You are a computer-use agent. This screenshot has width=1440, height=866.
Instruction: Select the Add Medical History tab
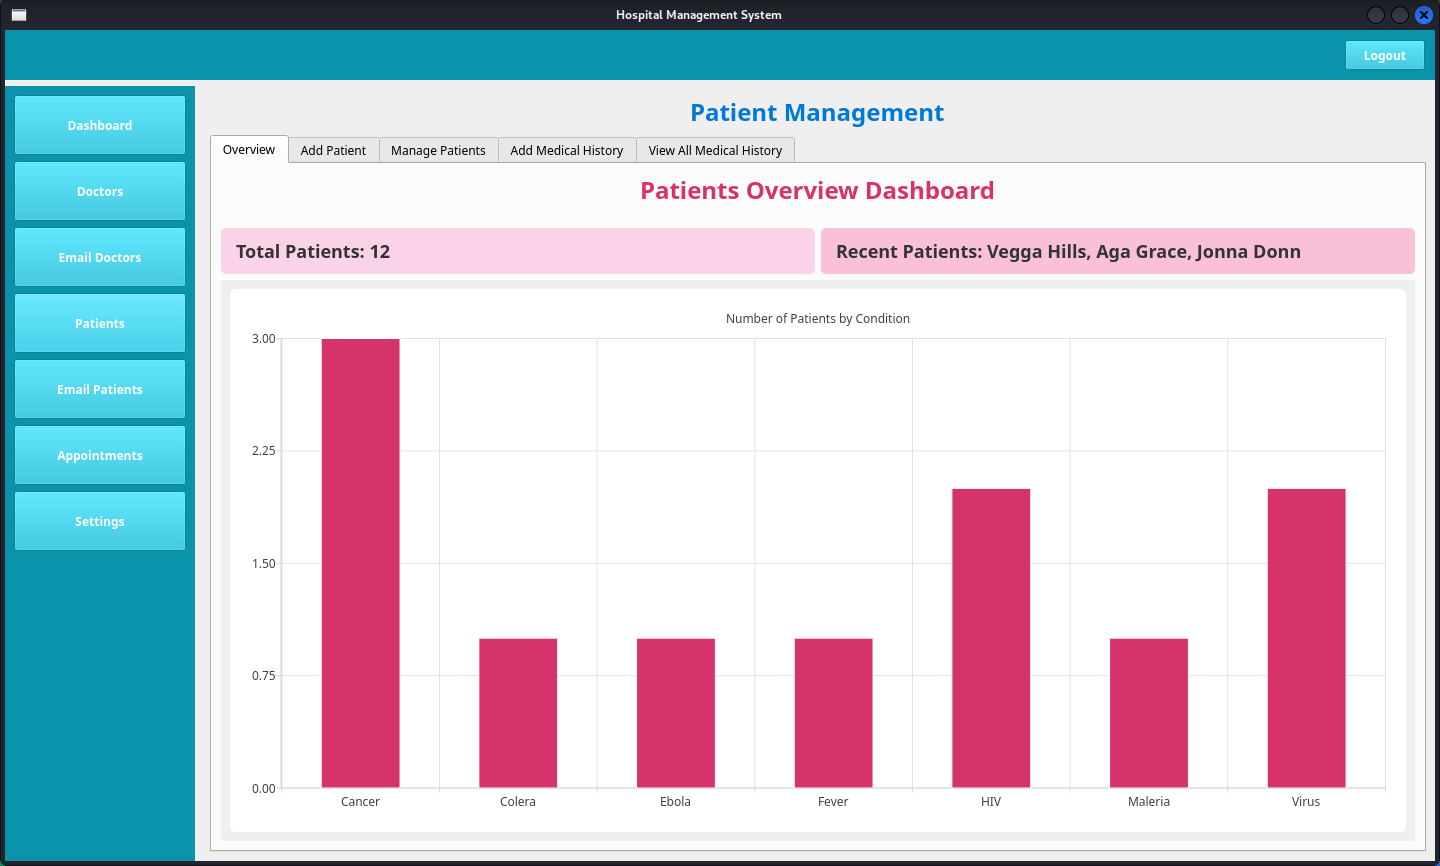[566, 151]
